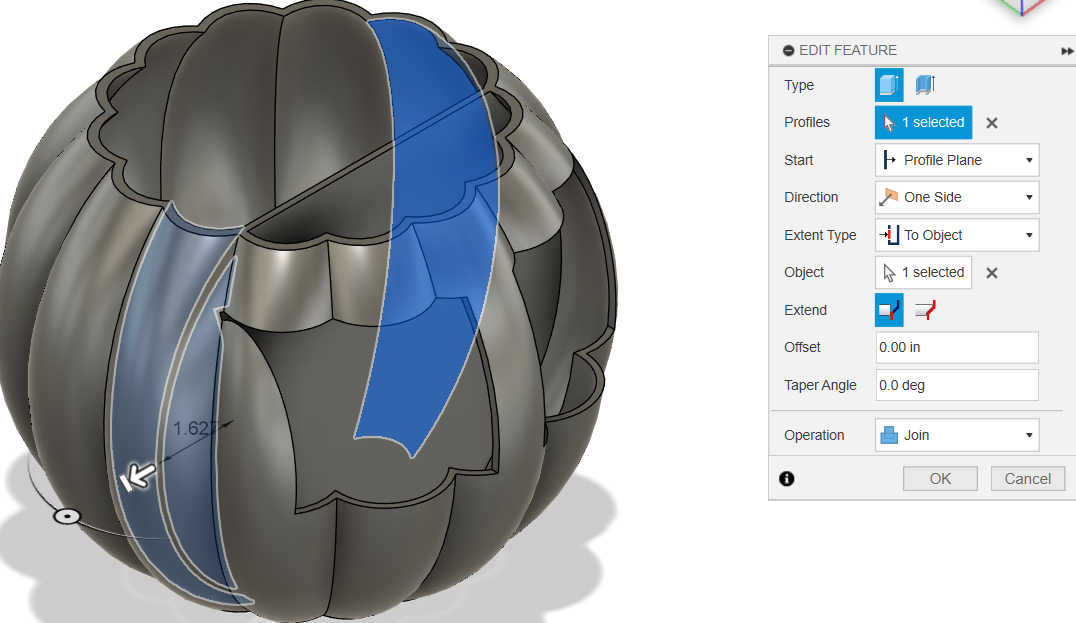The height and width of the screenshot is (623, 1076).
Task: Clear the Profiles selection with X
Action: (x=992, y=123)
